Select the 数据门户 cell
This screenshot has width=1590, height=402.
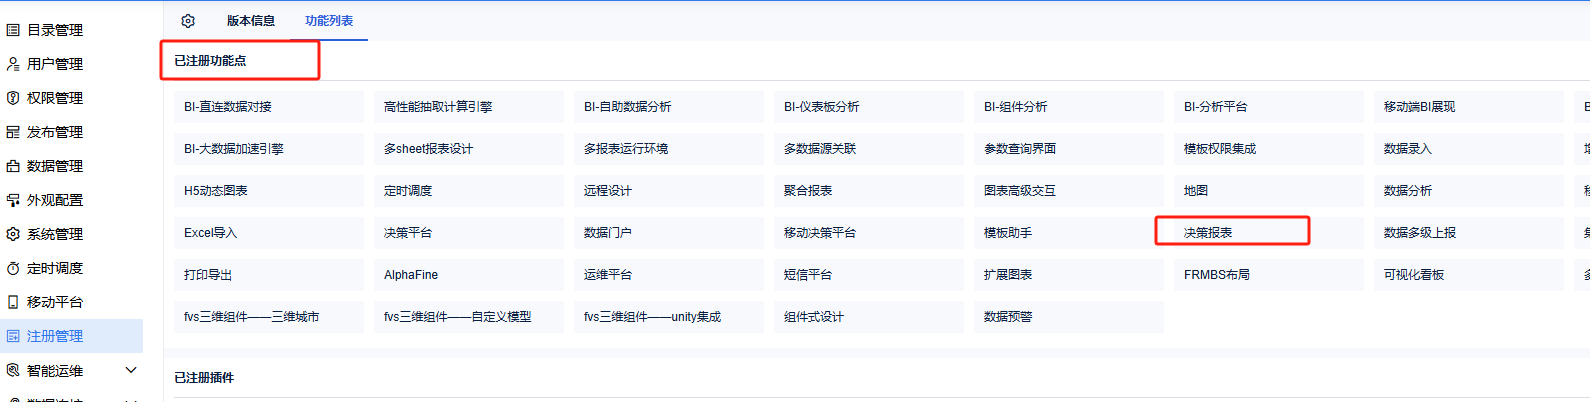click(669, 233)
